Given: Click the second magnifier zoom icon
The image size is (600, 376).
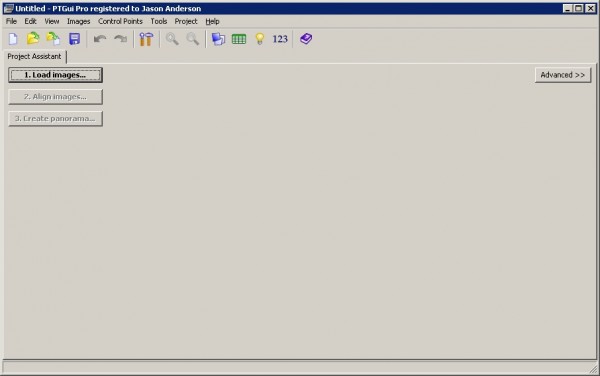Looking at the screenshot, I should tap(192, 39).
